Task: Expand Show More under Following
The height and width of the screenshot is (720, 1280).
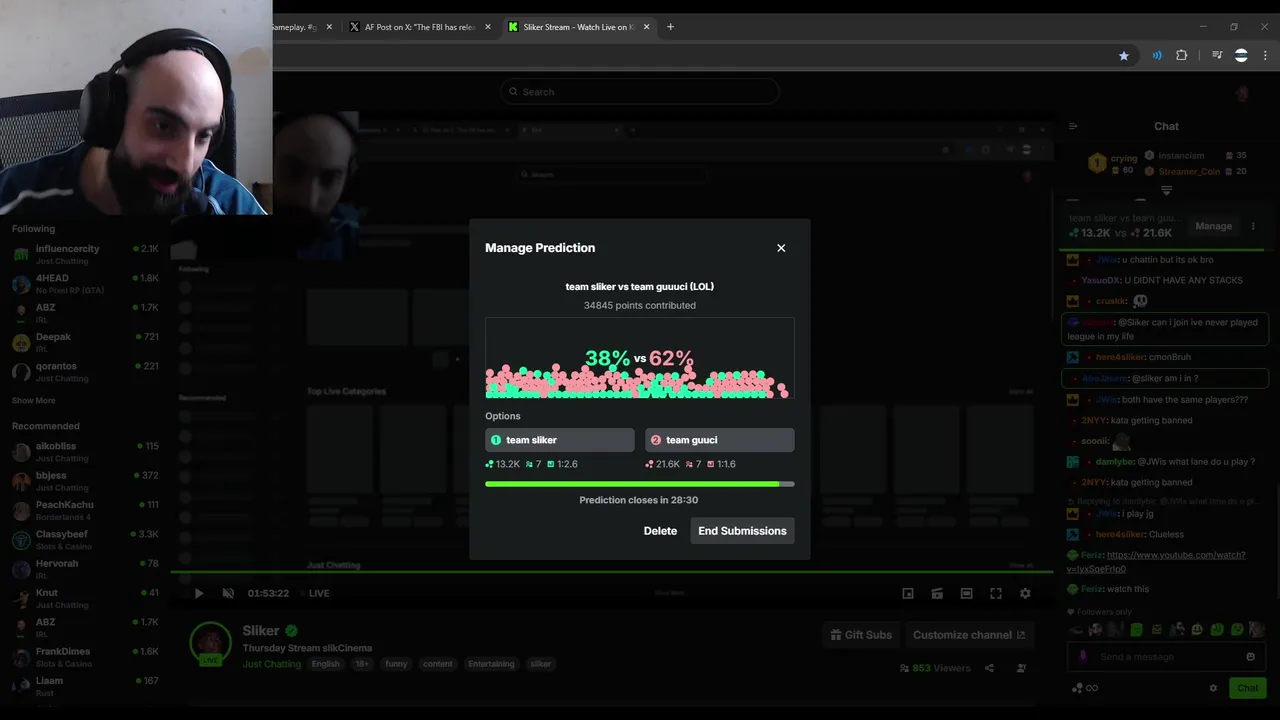Action: pos(34,400)
